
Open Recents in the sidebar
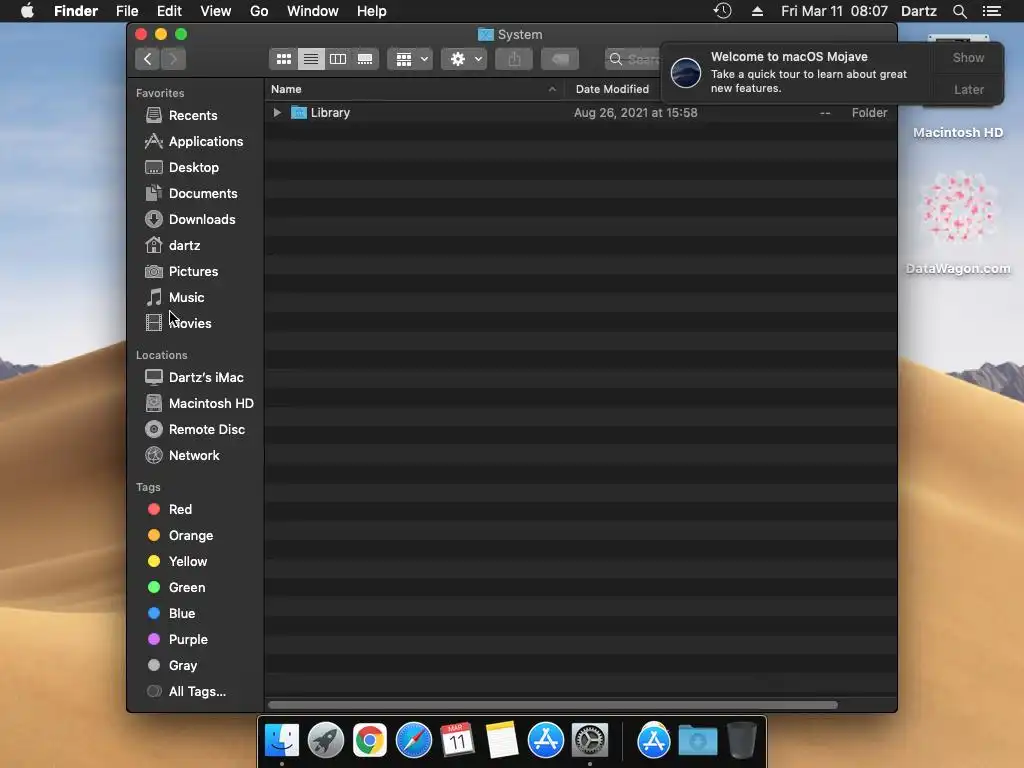pyautogui.click(x=193, y=116)
